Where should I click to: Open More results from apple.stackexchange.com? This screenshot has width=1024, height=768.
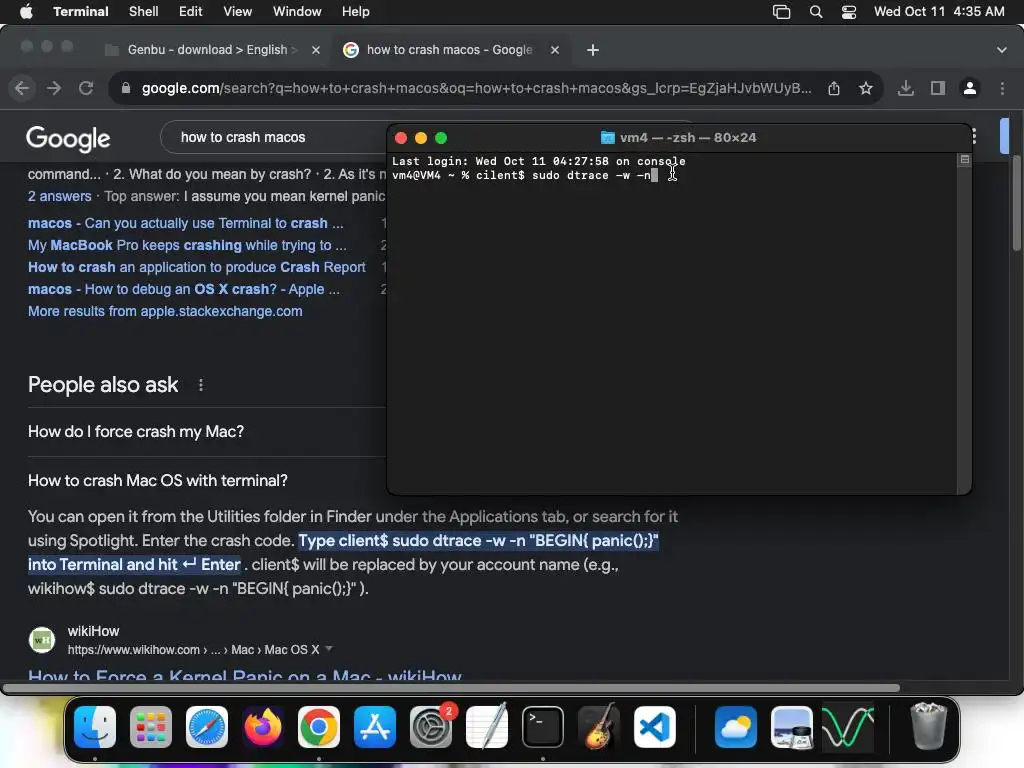click(165, 312)
